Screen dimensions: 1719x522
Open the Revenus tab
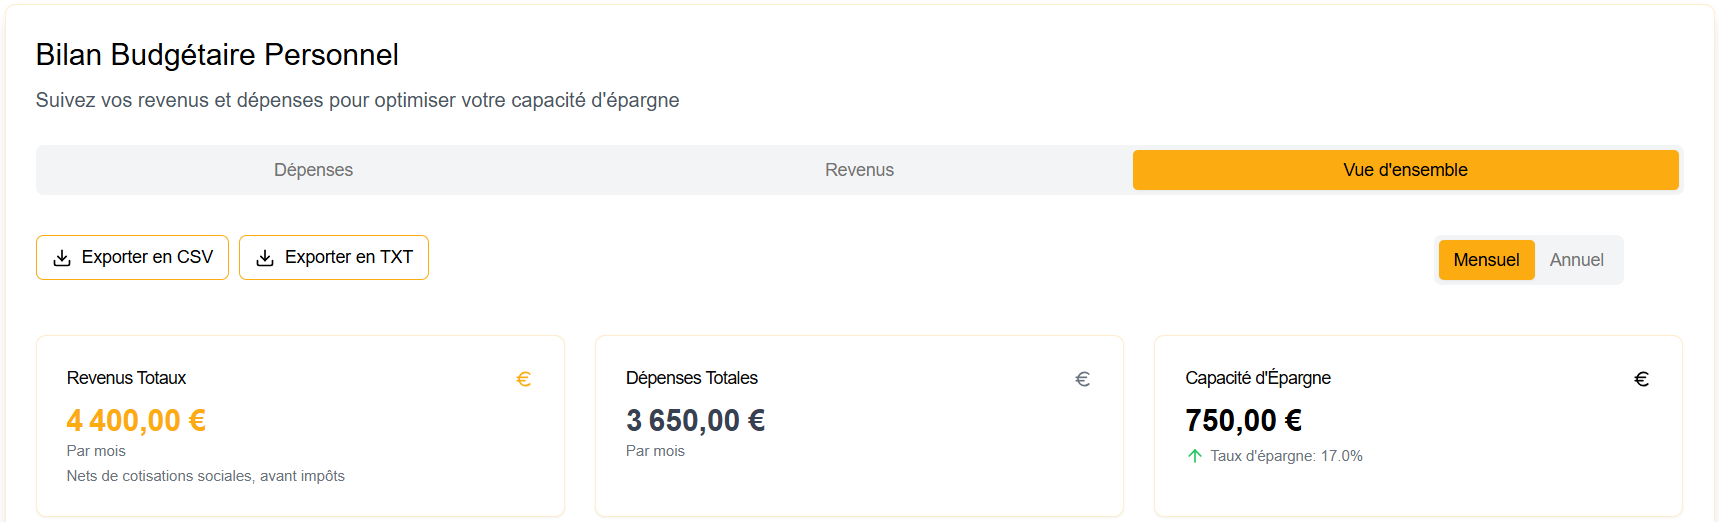tap(859, 170)
